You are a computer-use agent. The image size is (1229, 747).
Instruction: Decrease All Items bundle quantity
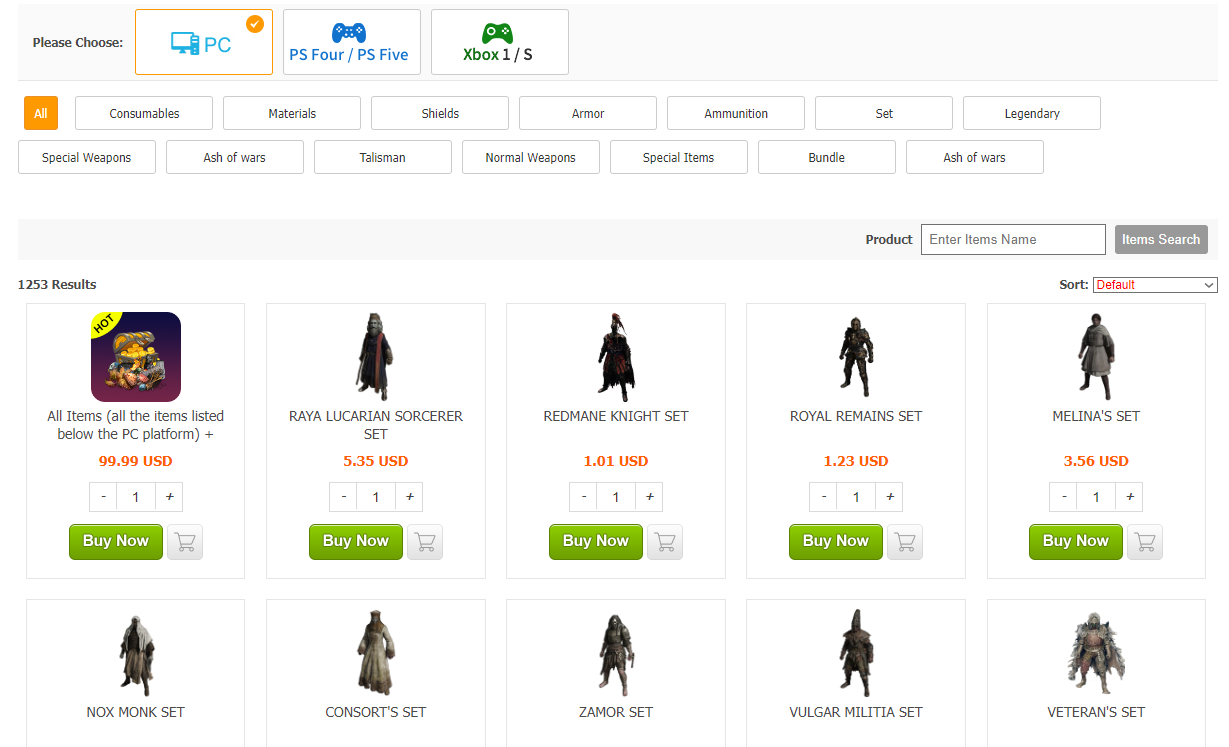point(103,497)
